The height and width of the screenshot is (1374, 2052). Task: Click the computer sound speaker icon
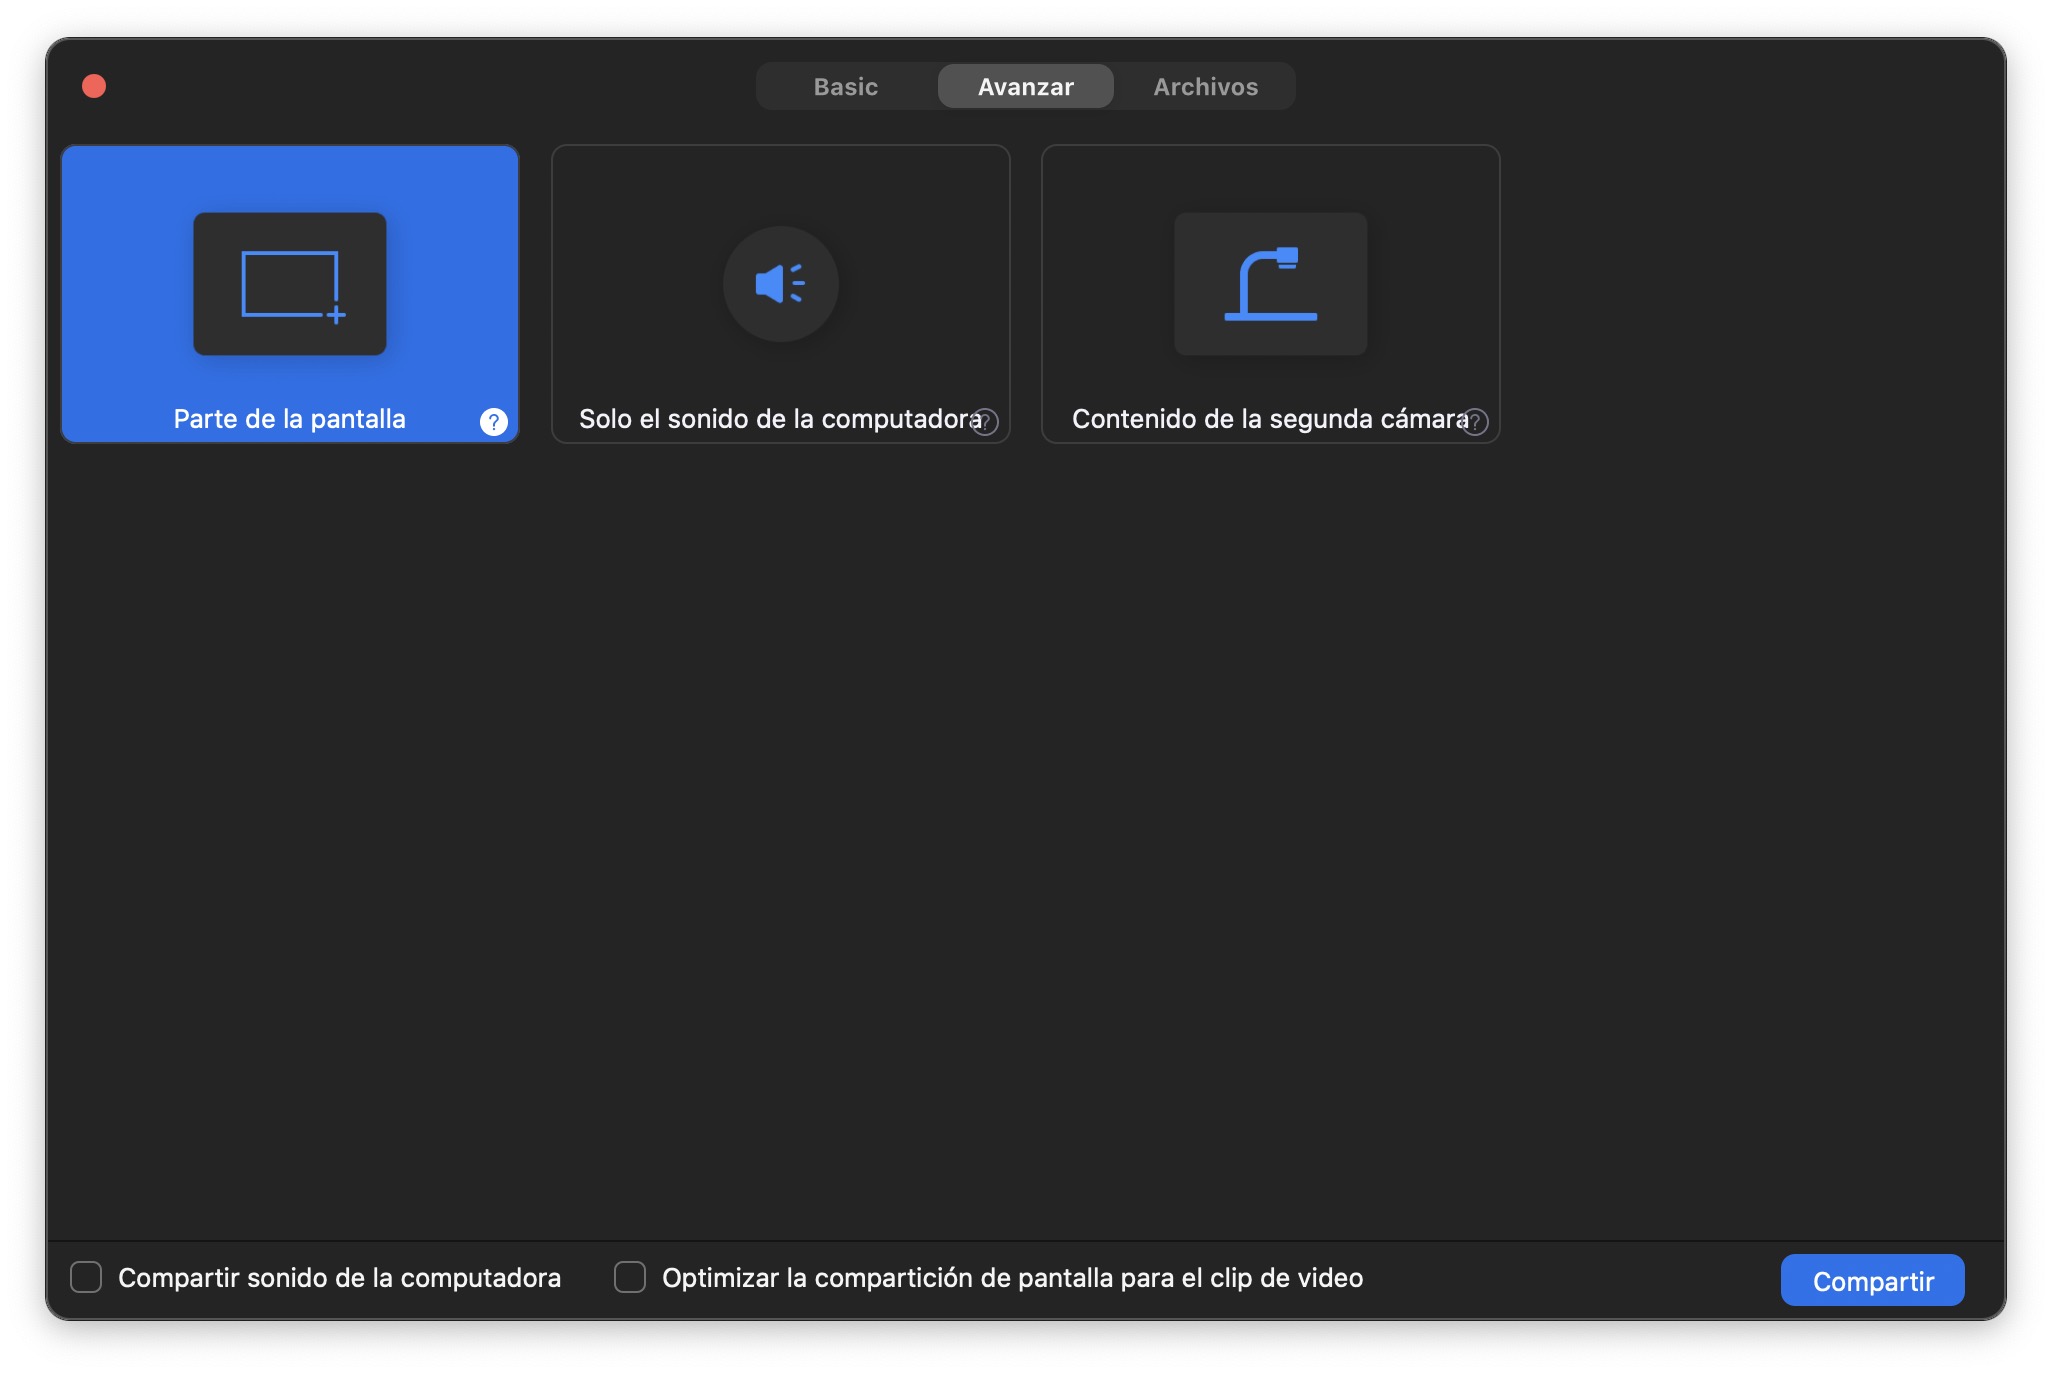click(x=780, y=284)
